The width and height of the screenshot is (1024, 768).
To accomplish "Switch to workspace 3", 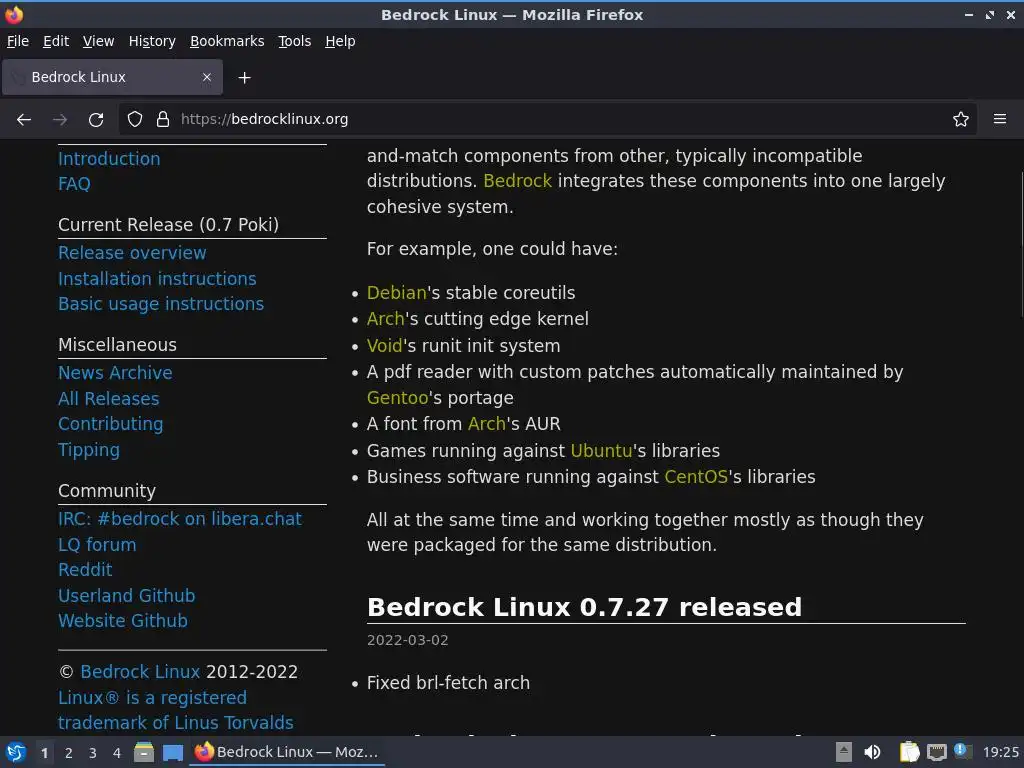I will 93,753.
